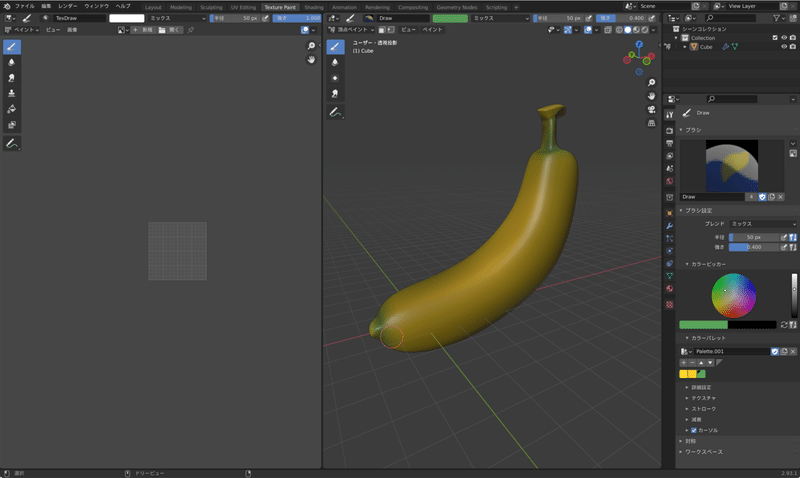Viewport: 800px width, 478px height.
Task: Select the Average tool in the 3D viewport
Action: [335, 78]
